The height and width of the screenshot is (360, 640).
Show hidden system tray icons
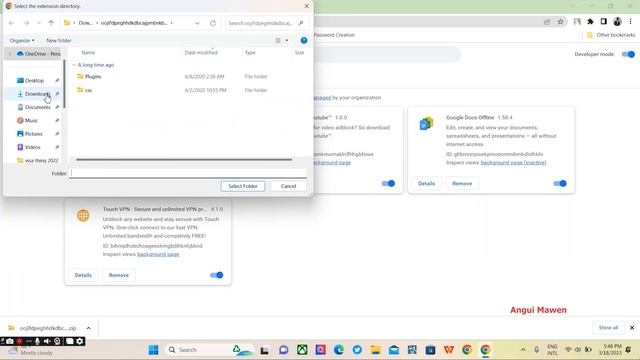click(523, 350)
